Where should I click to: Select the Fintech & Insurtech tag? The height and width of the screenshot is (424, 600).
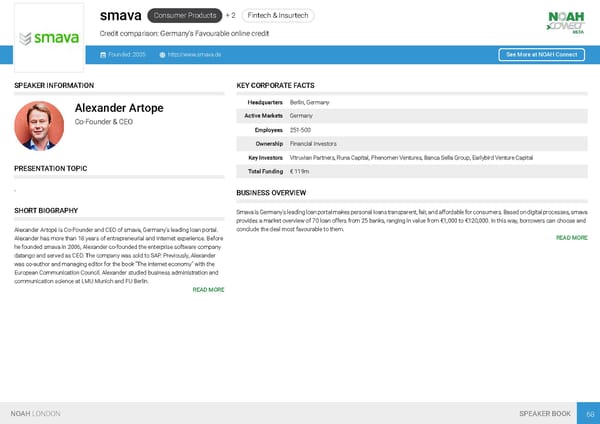[x=278, y=16]
